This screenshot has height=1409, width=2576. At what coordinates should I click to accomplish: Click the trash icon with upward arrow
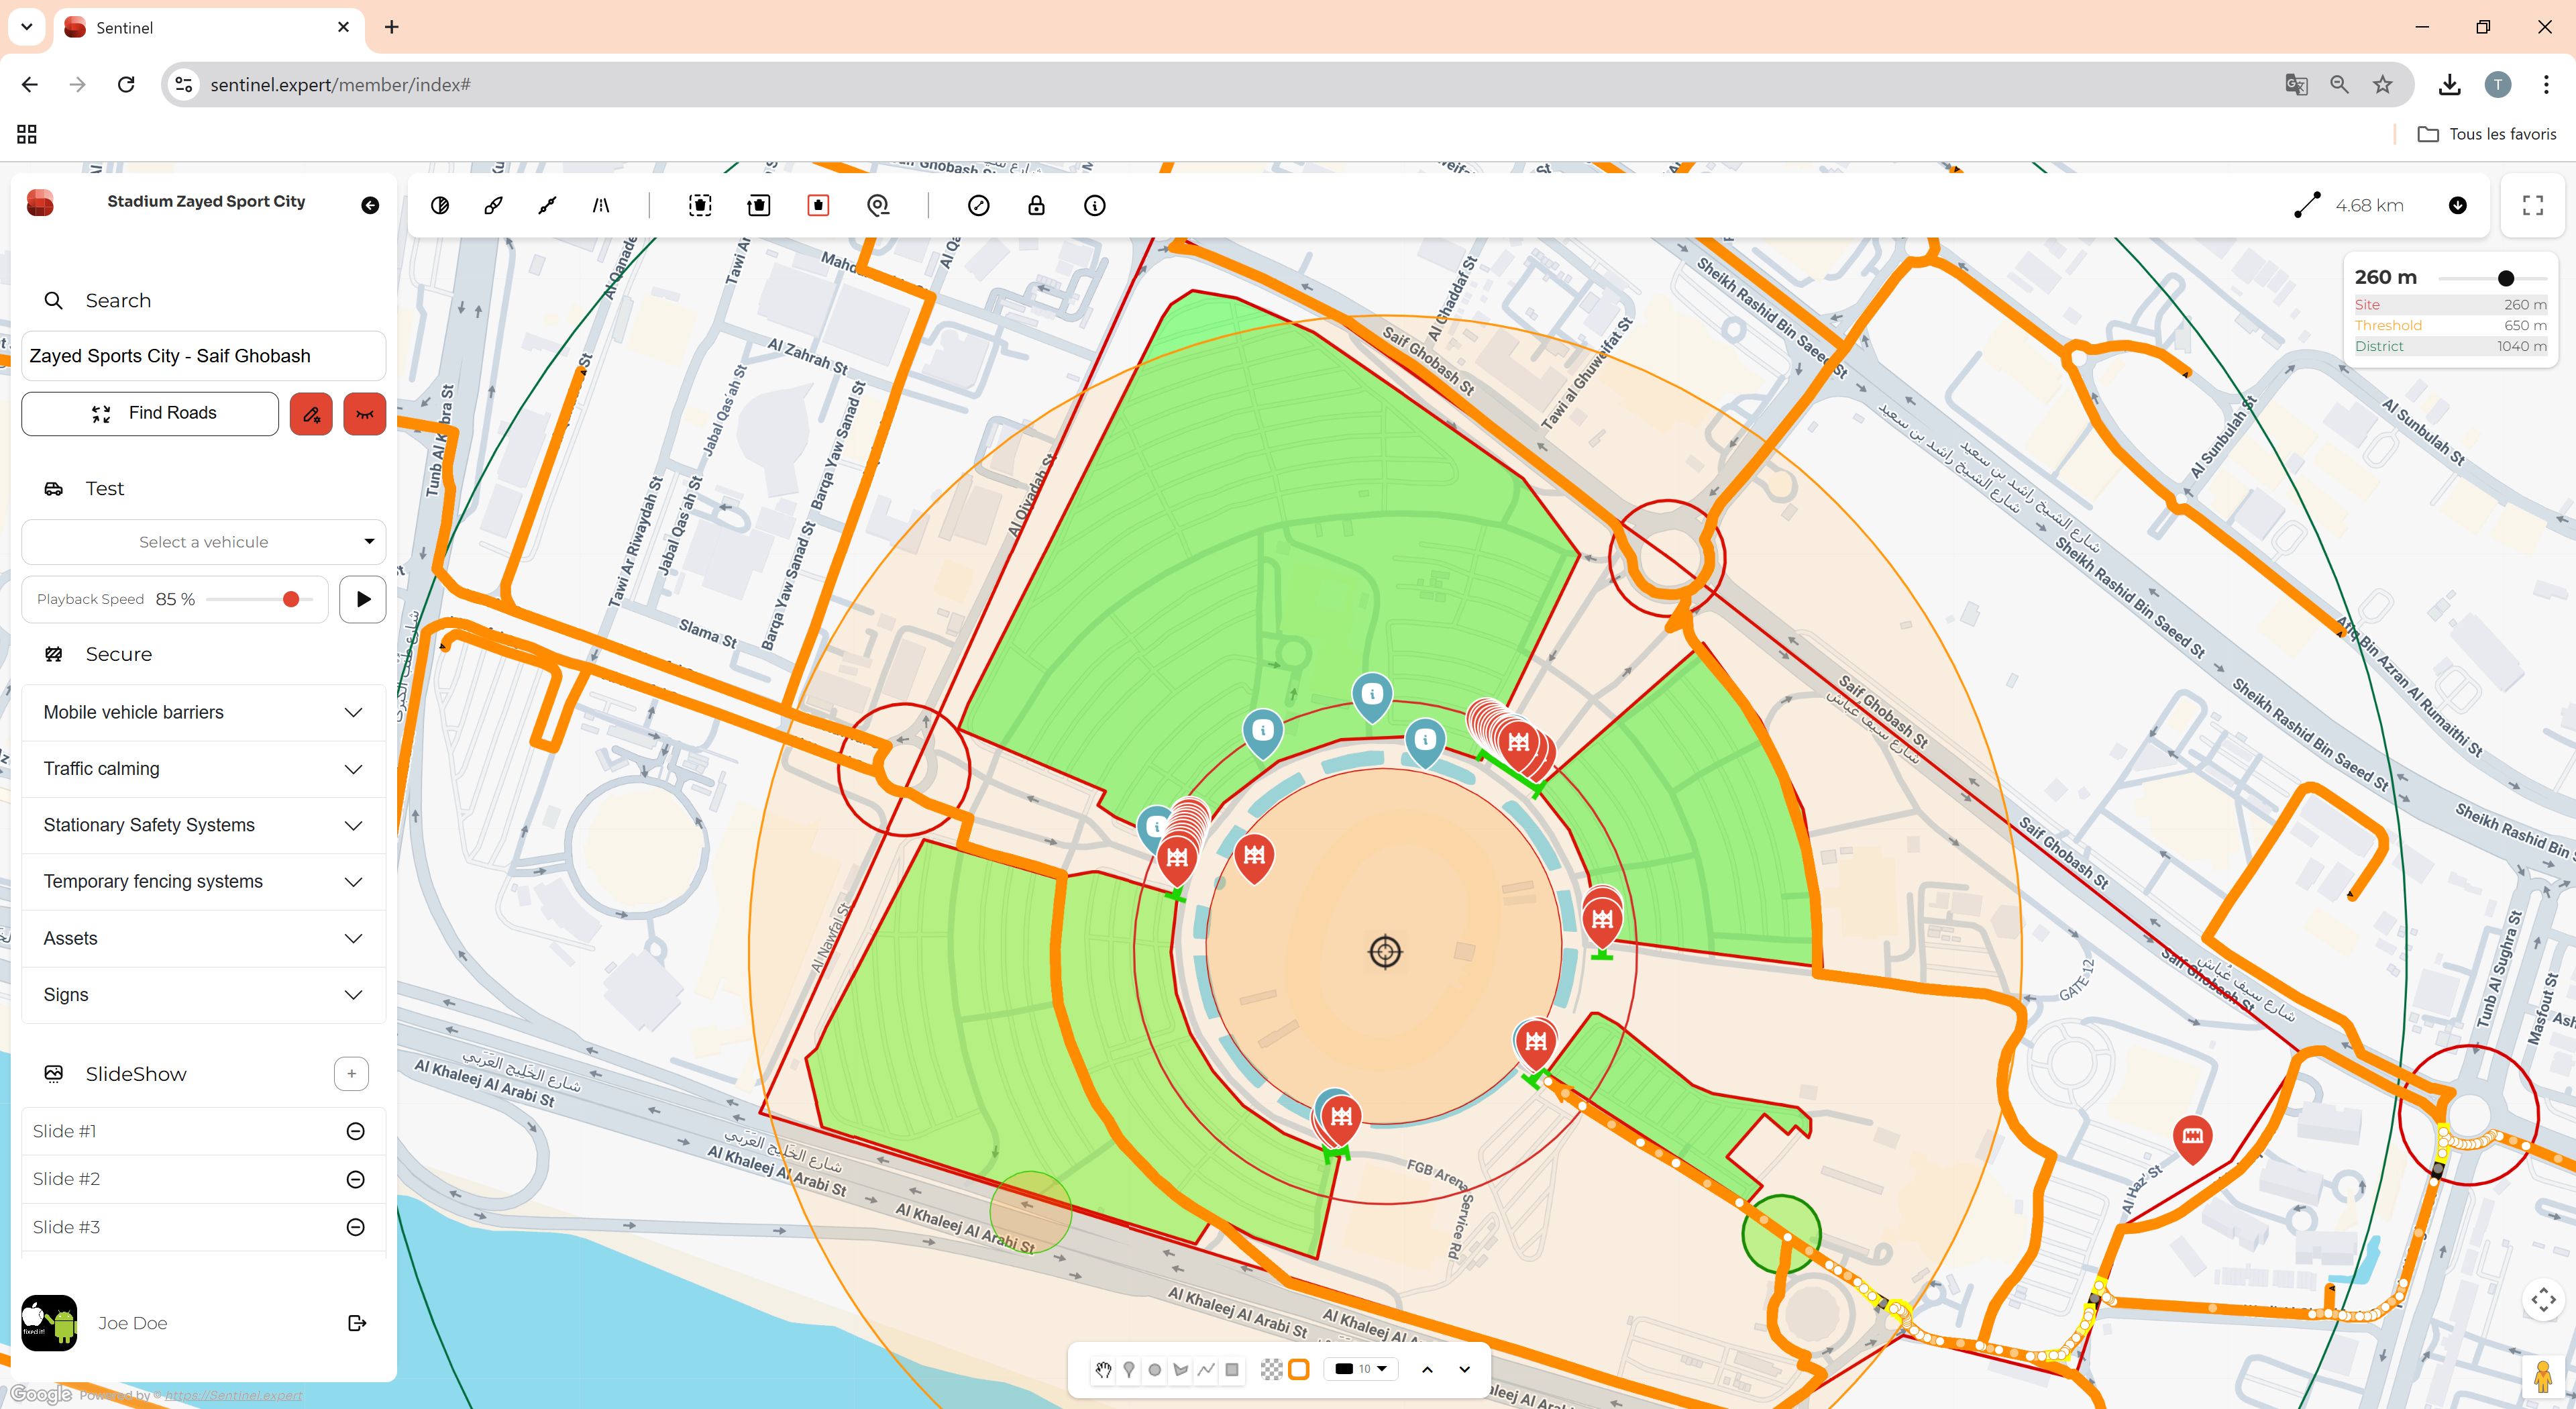point(759,205)
